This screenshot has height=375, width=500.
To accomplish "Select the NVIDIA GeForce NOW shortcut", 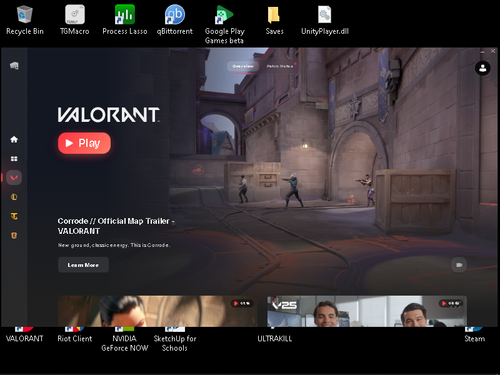I will (x=124, y=340).
